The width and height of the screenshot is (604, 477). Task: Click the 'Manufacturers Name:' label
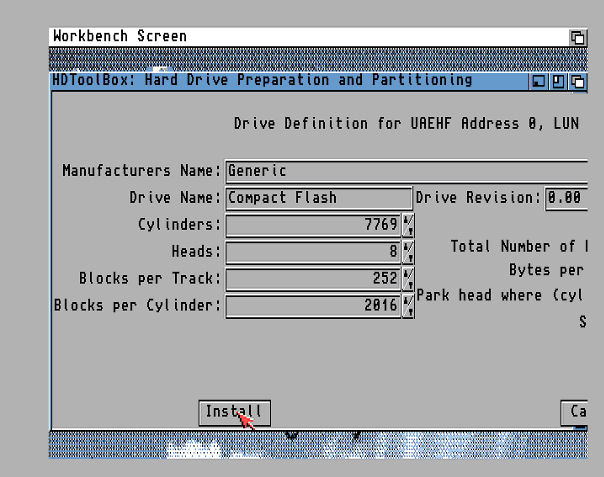[x=142, y=171]
